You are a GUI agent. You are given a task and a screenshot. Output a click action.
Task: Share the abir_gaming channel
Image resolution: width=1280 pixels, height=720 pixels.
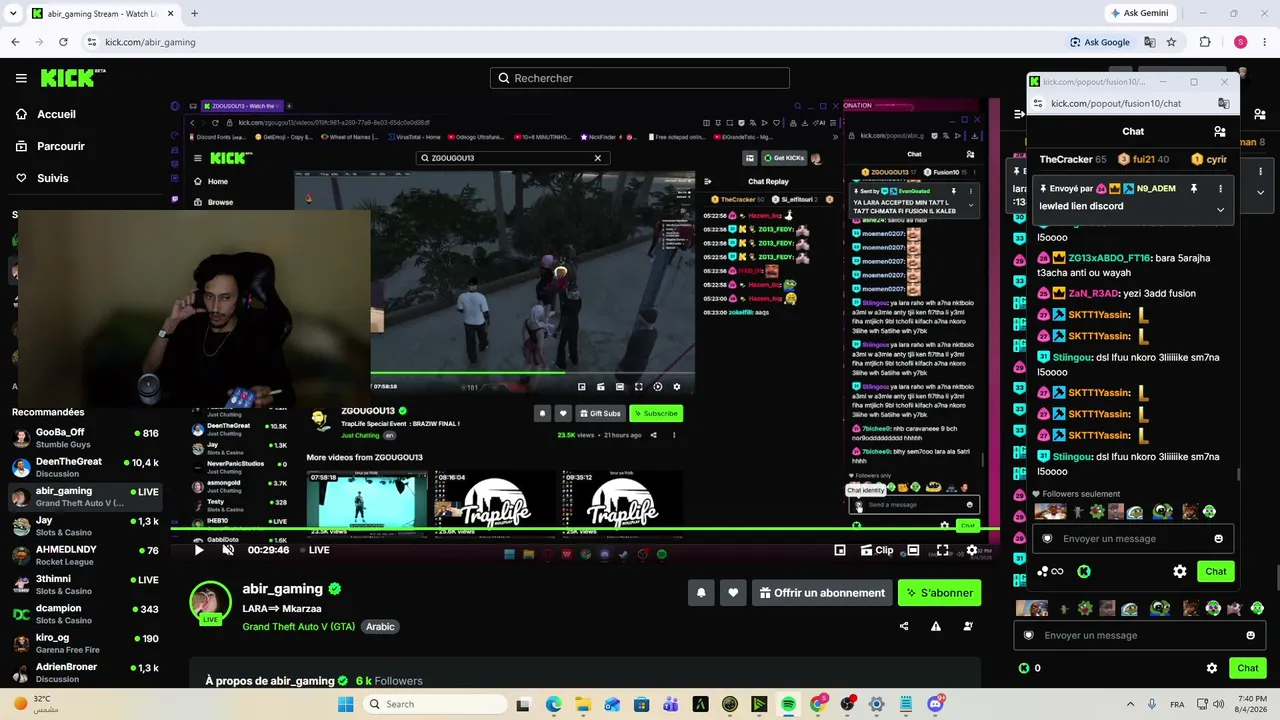pos(904,627)
